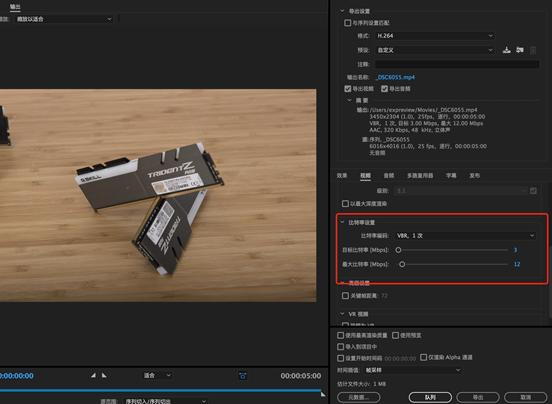Set the out point marker icon
The image size is (552, 404).
104,375
